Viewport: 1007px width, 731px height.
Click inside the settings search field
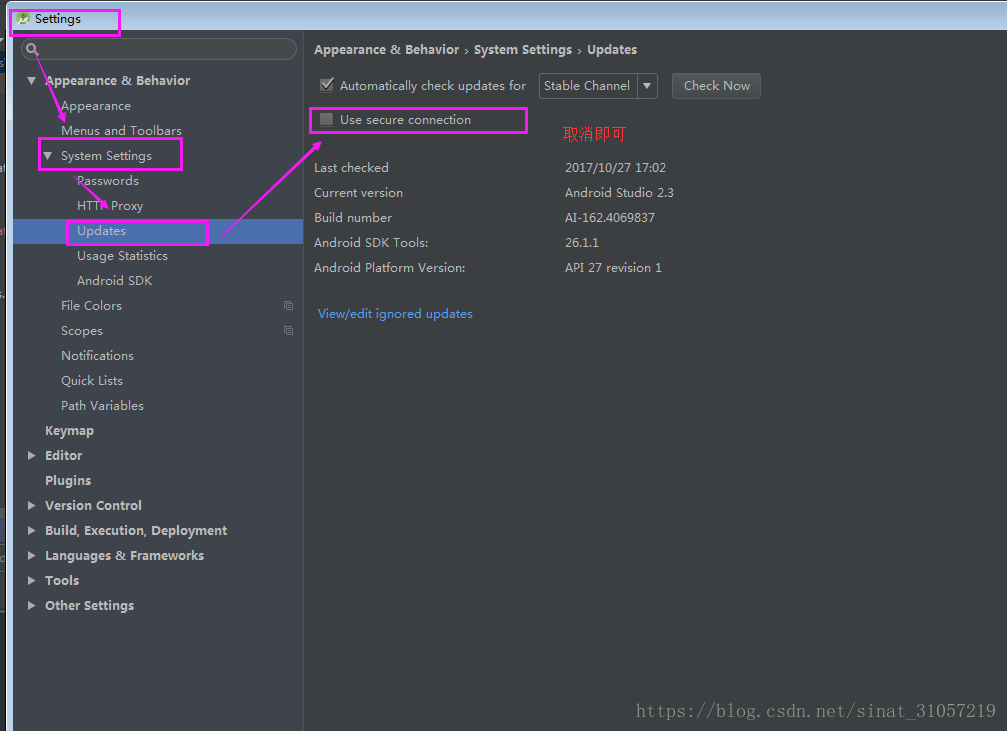[x=159, y=49]
